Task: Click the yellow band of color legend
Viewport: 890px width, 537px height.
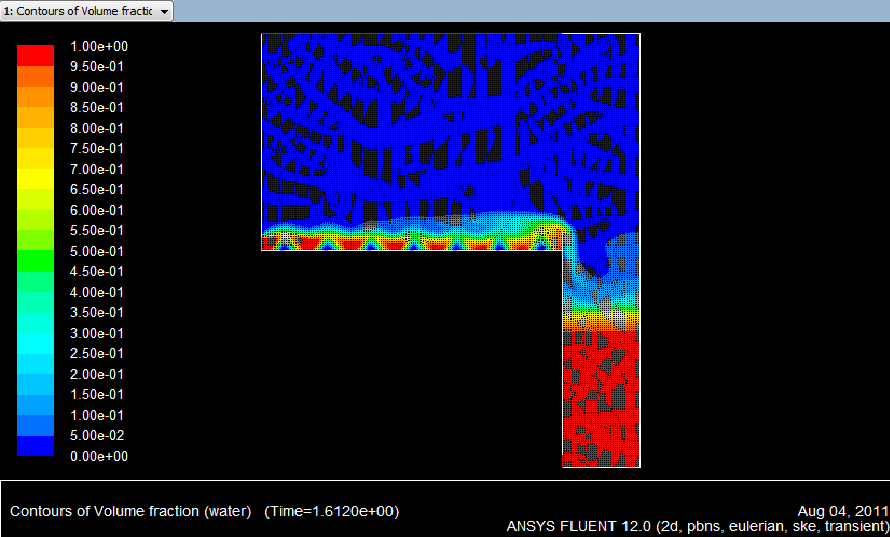Action: click(x=35, y=179)
